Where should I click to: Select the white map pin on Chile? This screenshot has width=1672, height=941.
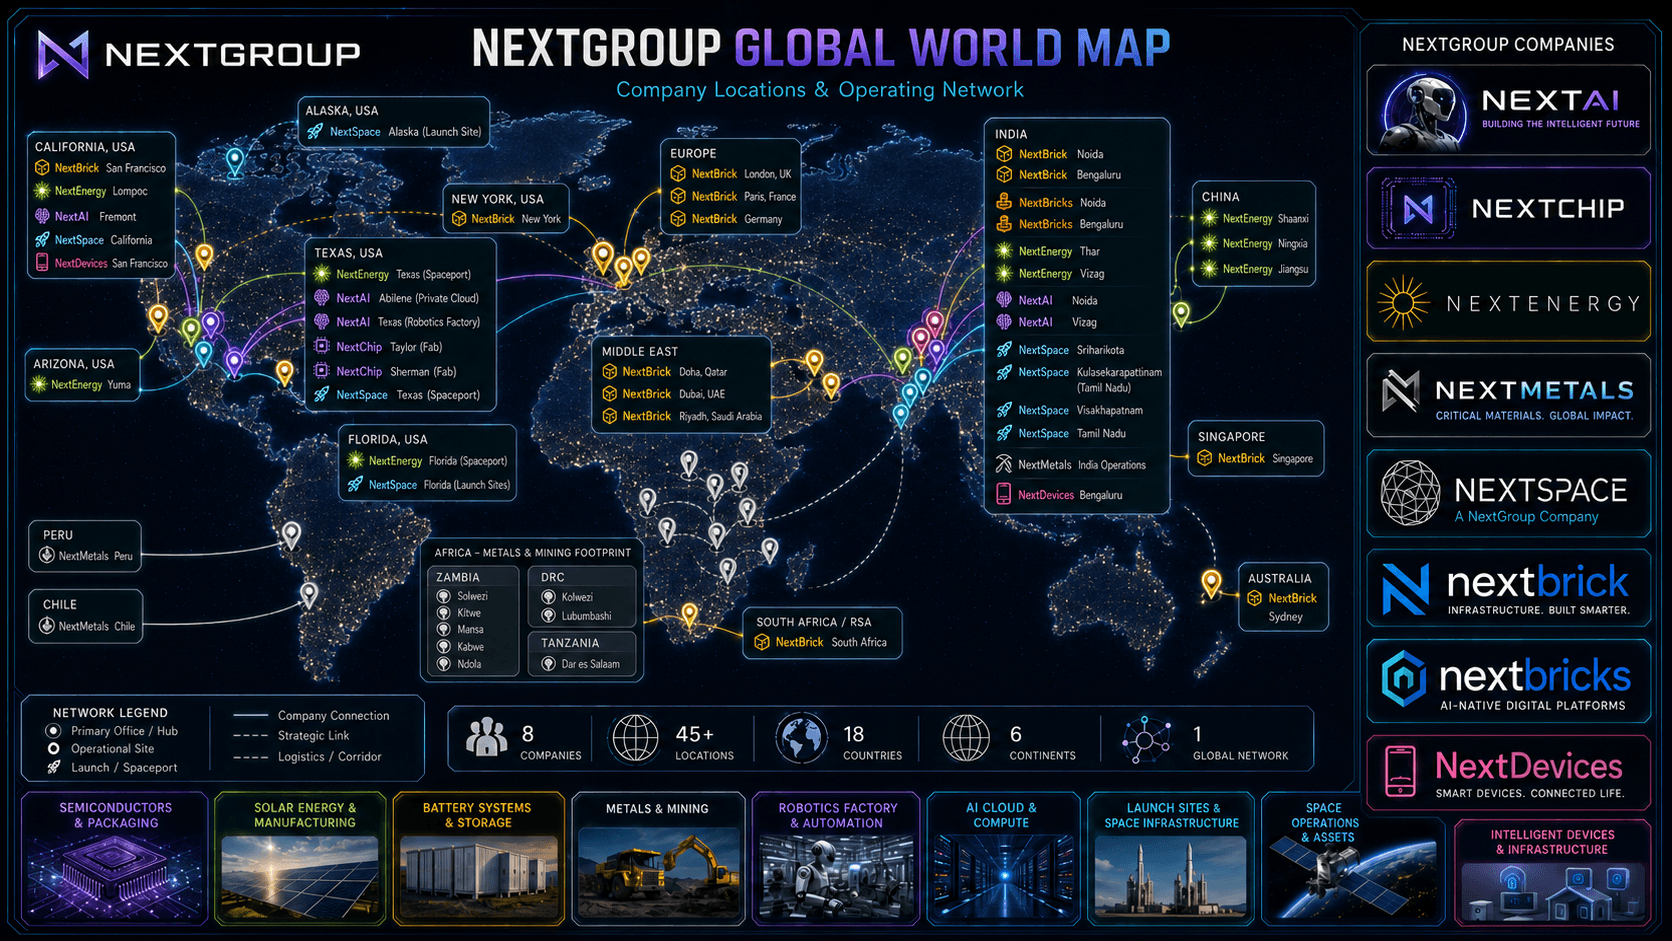pos(309,595)
